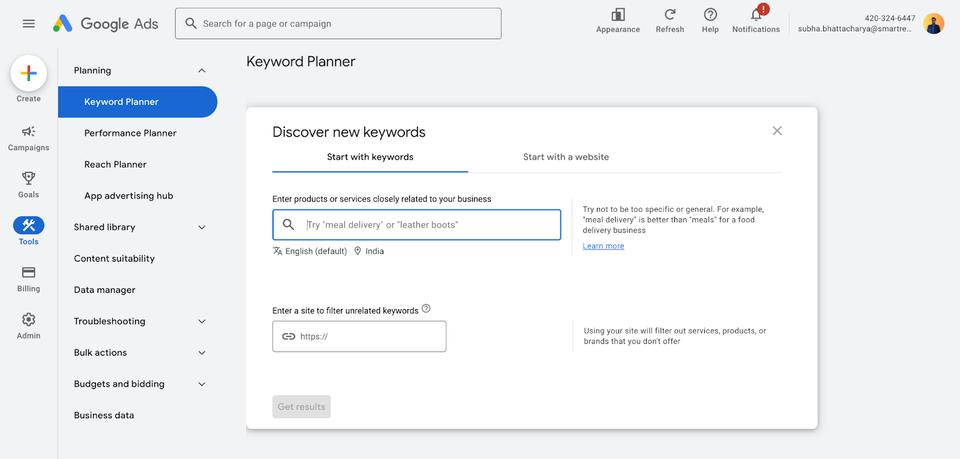Open Business data
Viewport: 960px width, 459px height.
[x=104, y=416]
